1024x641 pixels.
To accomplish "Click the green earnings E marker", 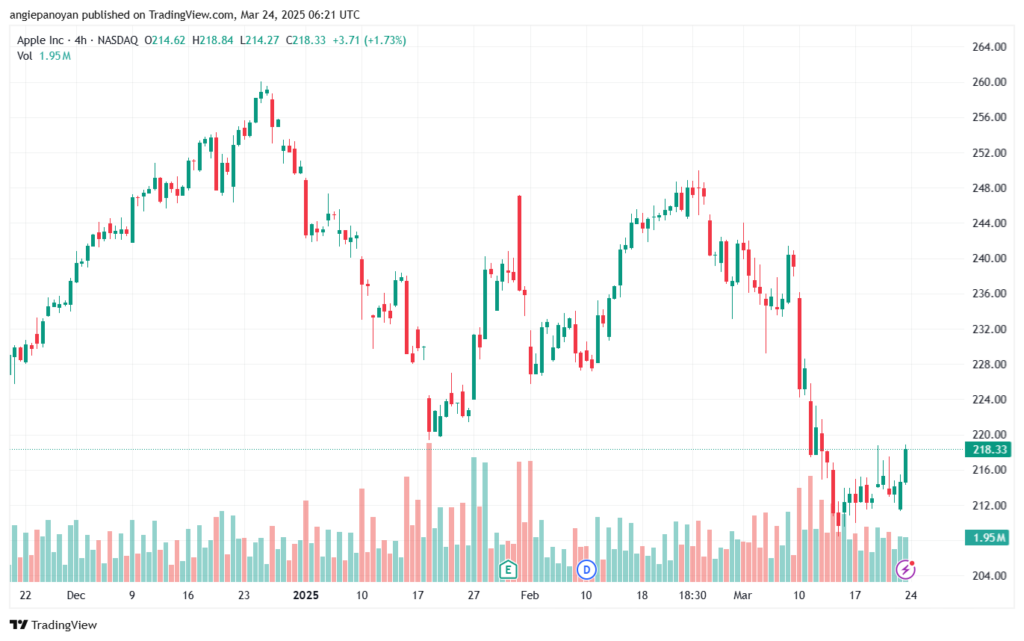I will point(507,570).
